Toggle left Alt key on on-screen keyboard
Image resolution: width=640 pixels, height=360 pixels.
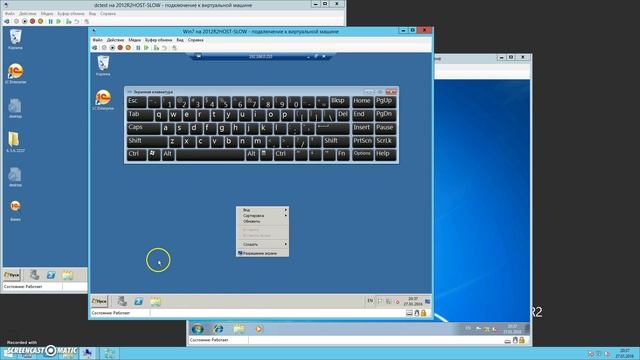(167, 155)
